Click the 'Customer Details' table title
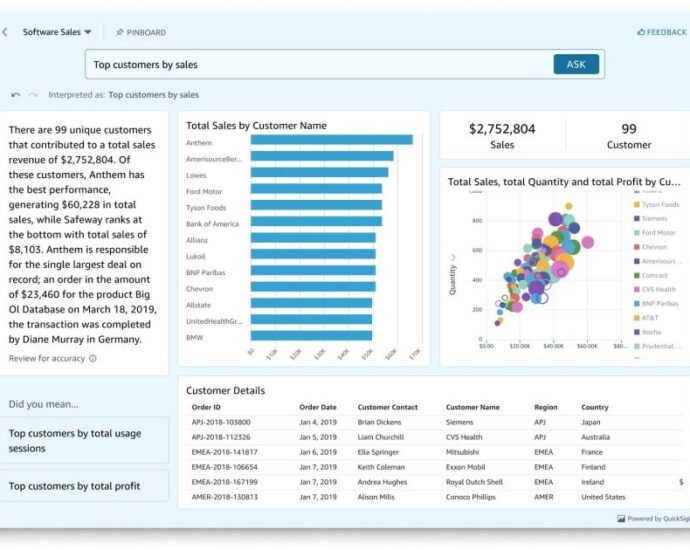Image resolution: width=690 pixels, height=550 pixels. [225, 391]
